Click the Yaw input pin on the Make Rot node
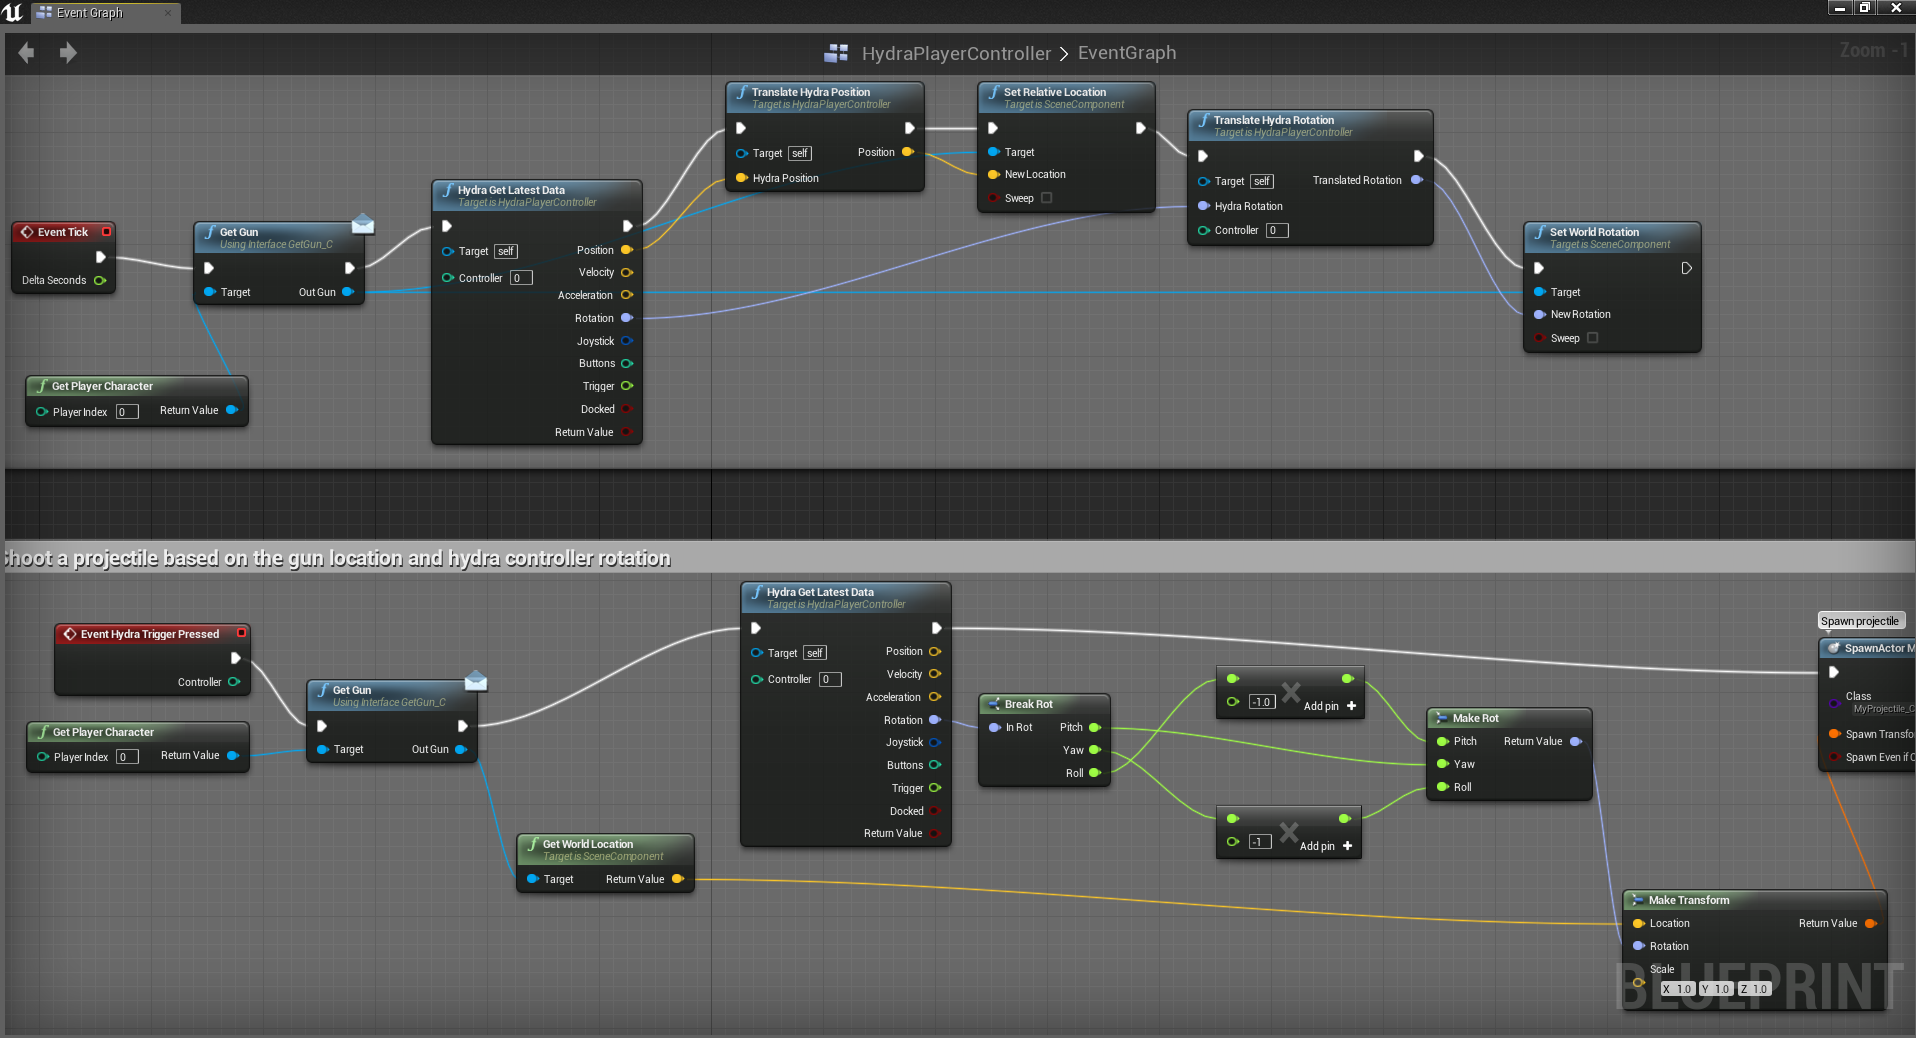Image resolution: width=1916 pixels, height=1038 pixels. 1443,764
